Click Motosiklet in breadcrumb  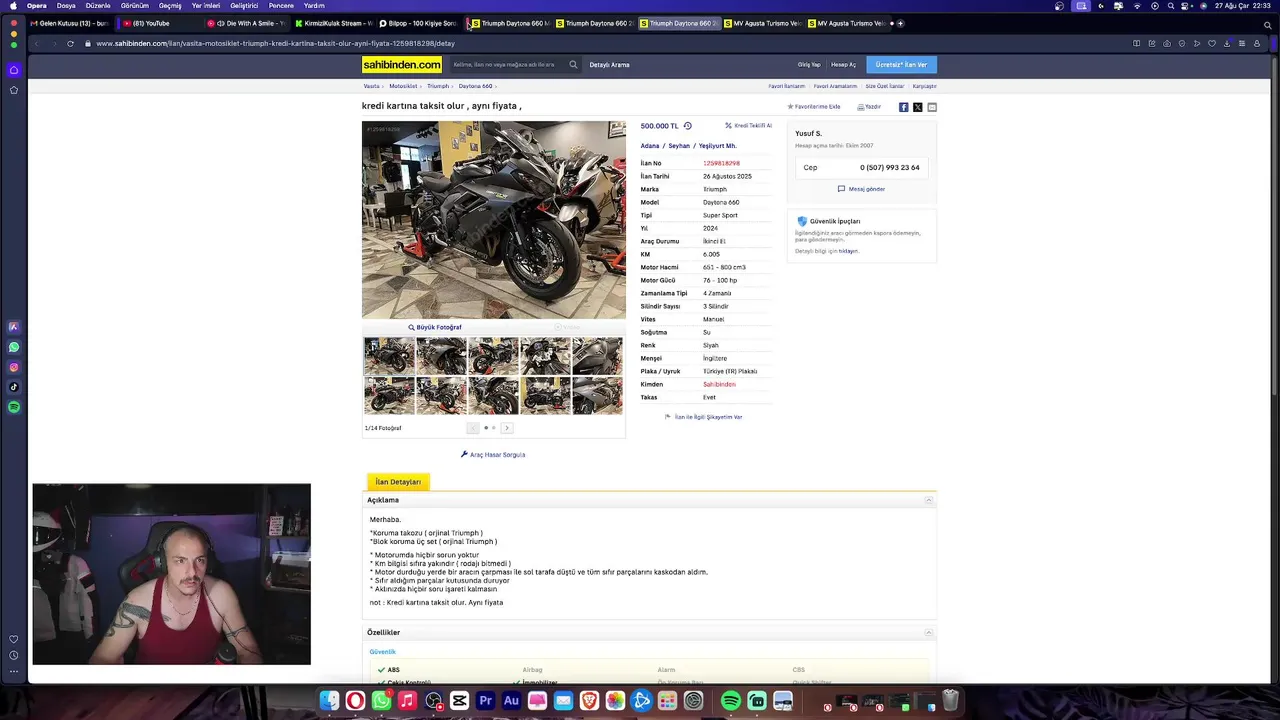(x=403, y=86)
